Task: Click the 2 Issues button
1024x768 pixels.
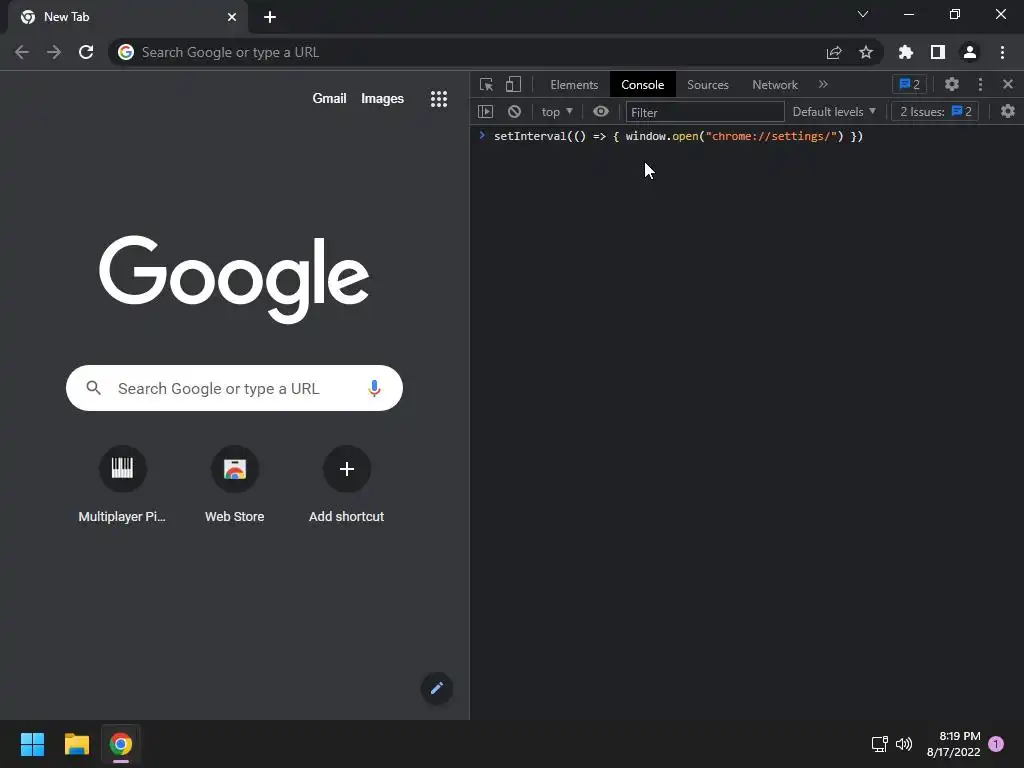Action: pos(935,112)
